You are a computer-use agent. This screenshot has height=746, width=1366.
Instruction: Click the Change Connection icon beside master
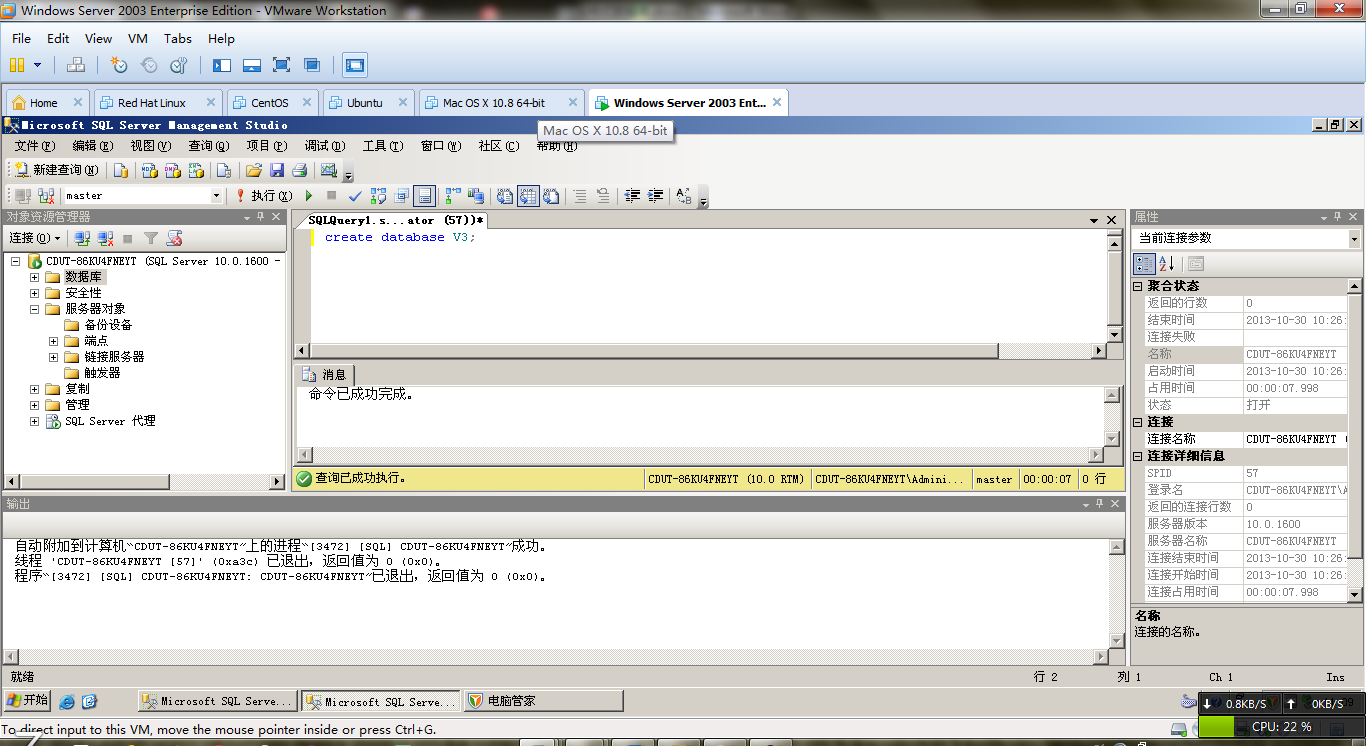46,196
